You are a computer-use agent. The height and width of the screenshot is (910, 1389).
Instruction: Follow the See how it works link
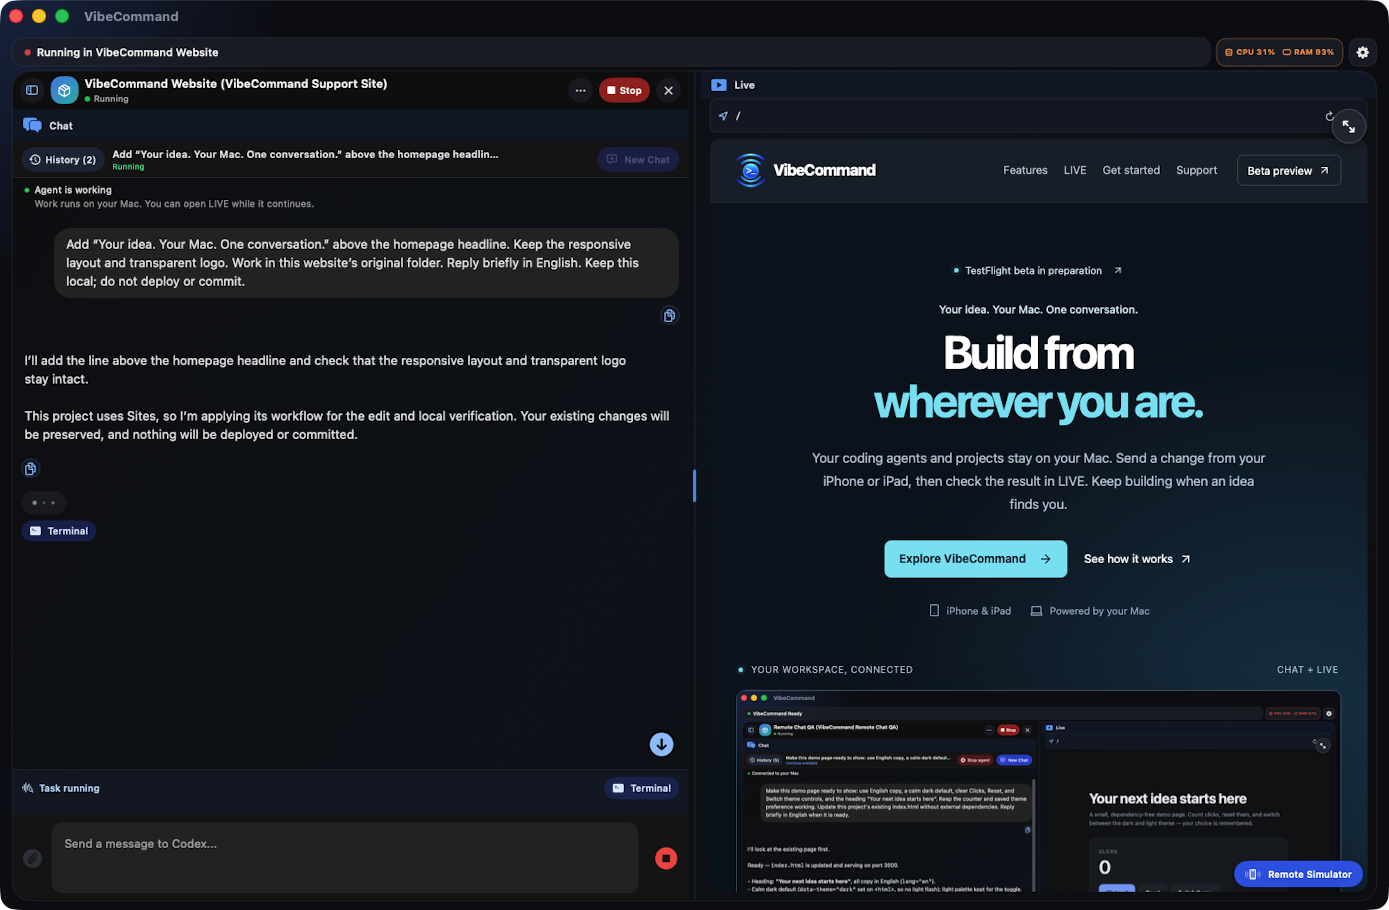(x=1137, y=559)
